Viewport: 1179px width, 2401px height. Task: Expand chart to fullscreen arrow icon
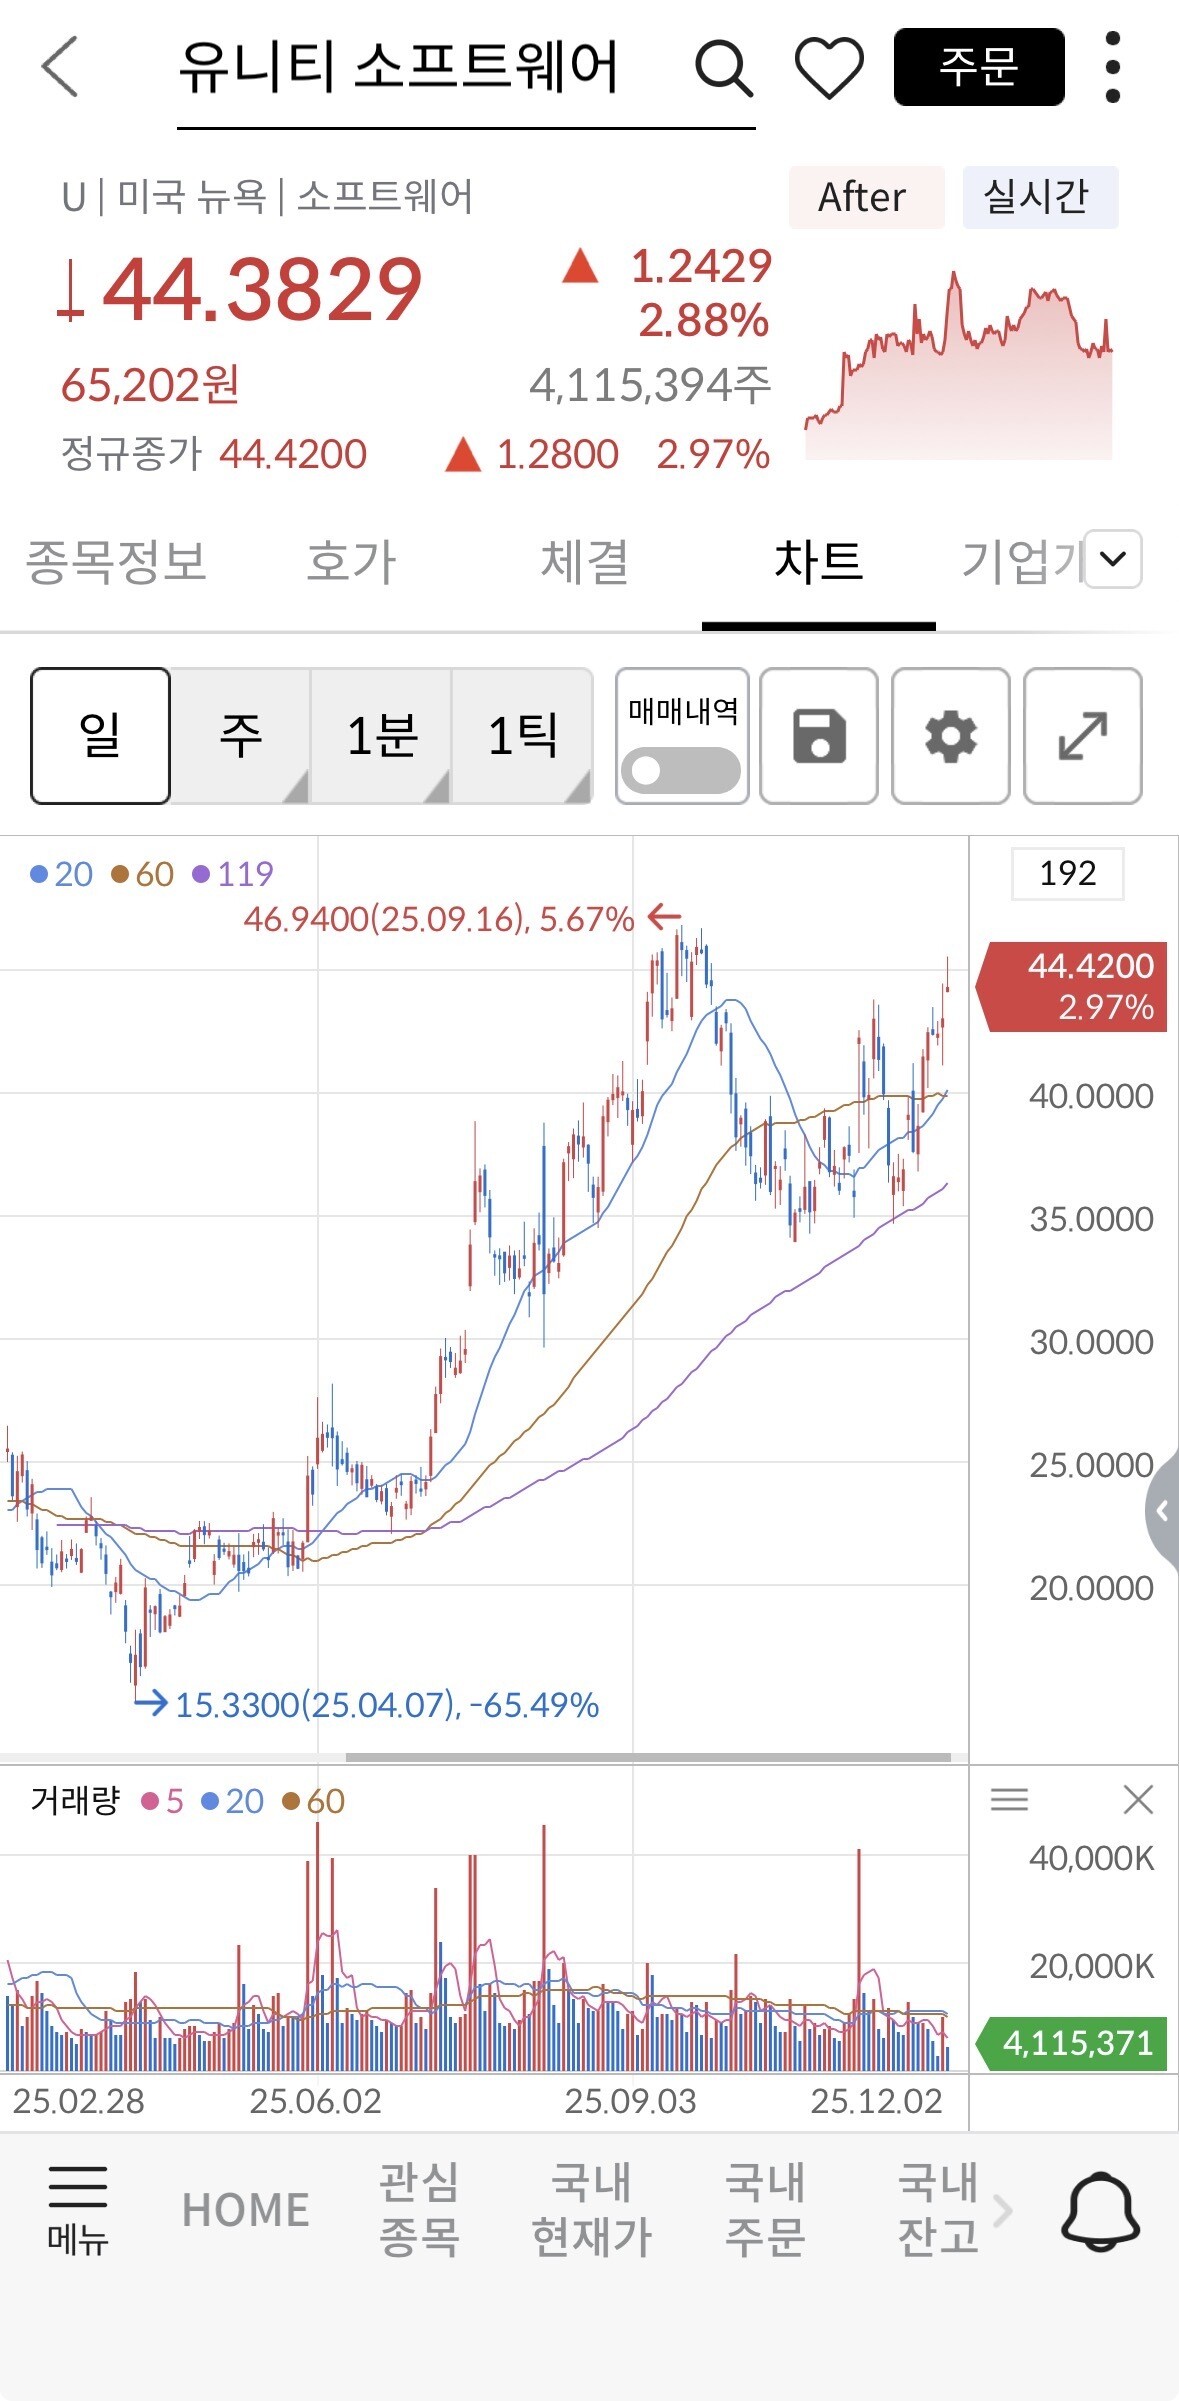(x=1083, y=736)
